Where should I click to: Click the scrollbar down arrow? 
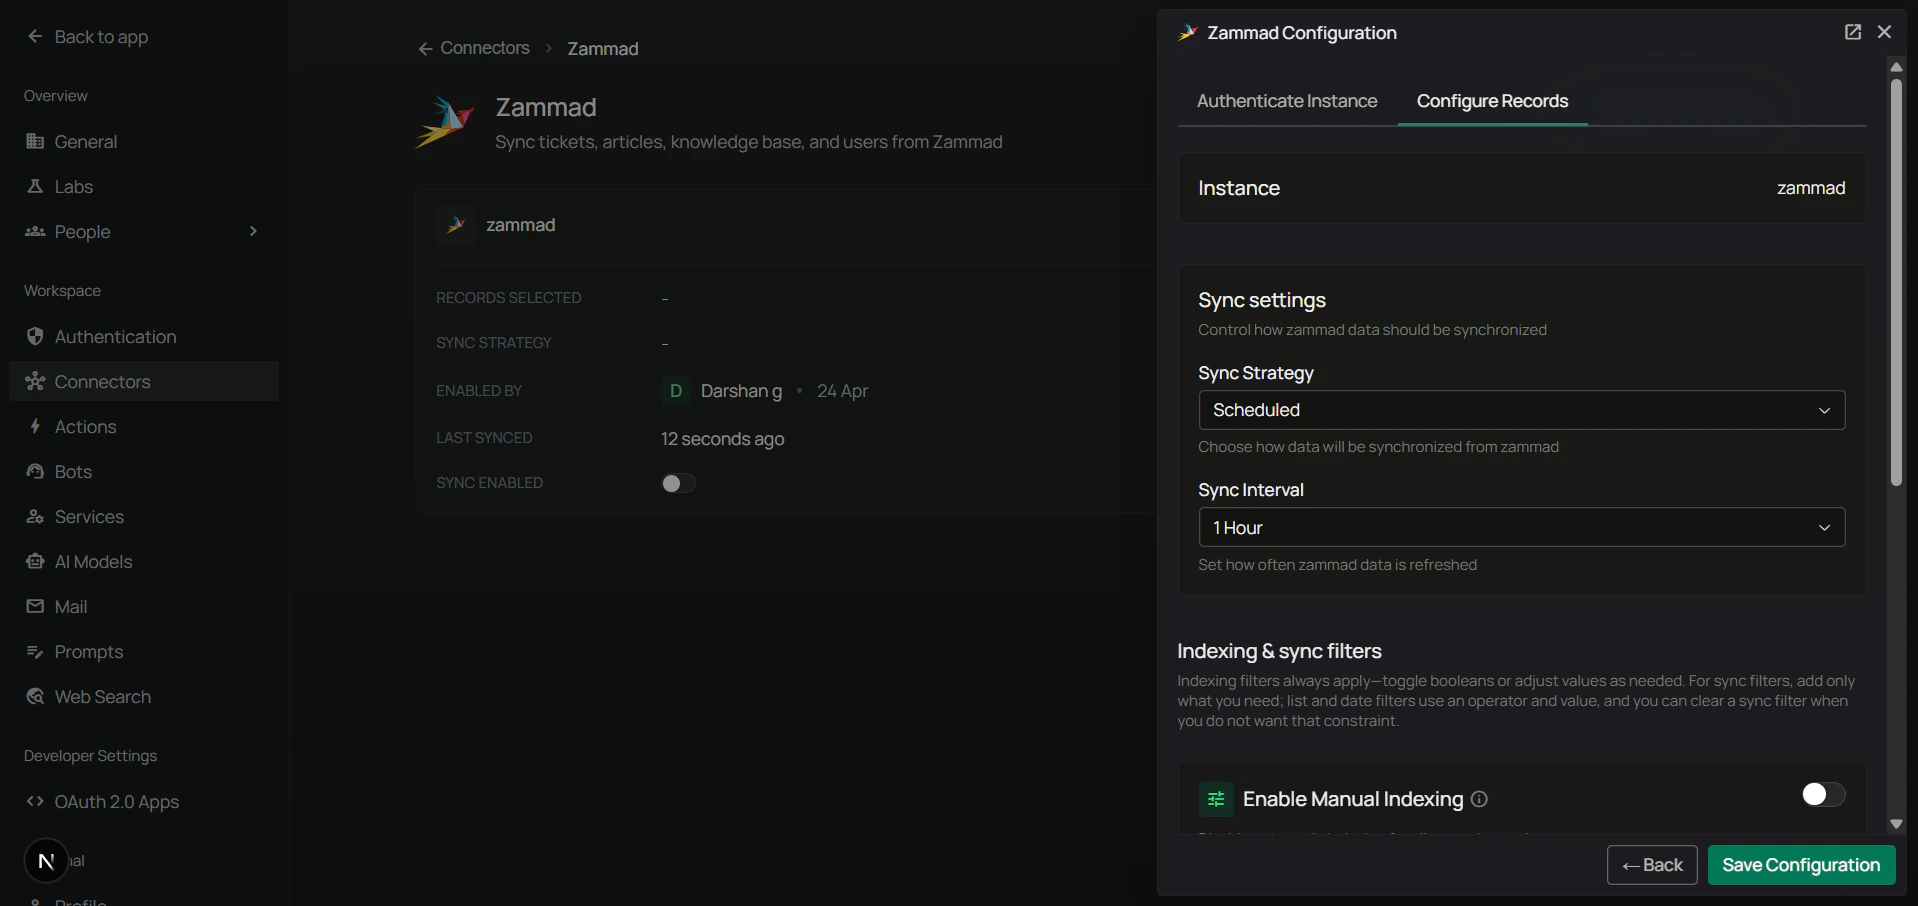[1896, 824]
